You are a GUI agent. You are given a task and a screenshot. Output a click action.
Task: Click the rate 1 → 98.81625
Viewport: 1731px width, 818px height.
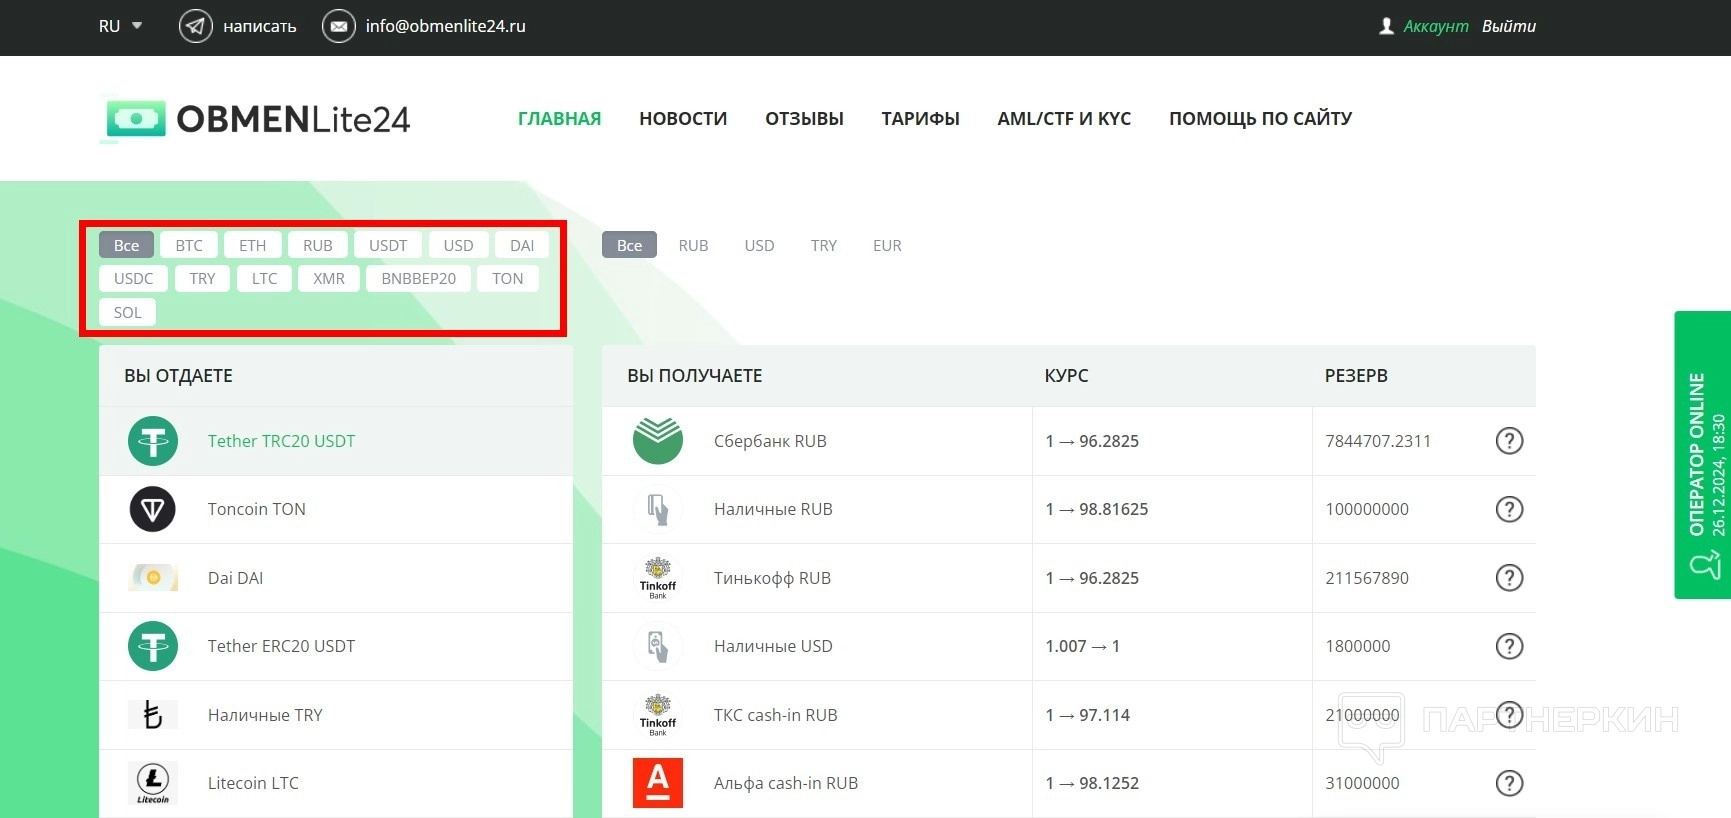1097,509
